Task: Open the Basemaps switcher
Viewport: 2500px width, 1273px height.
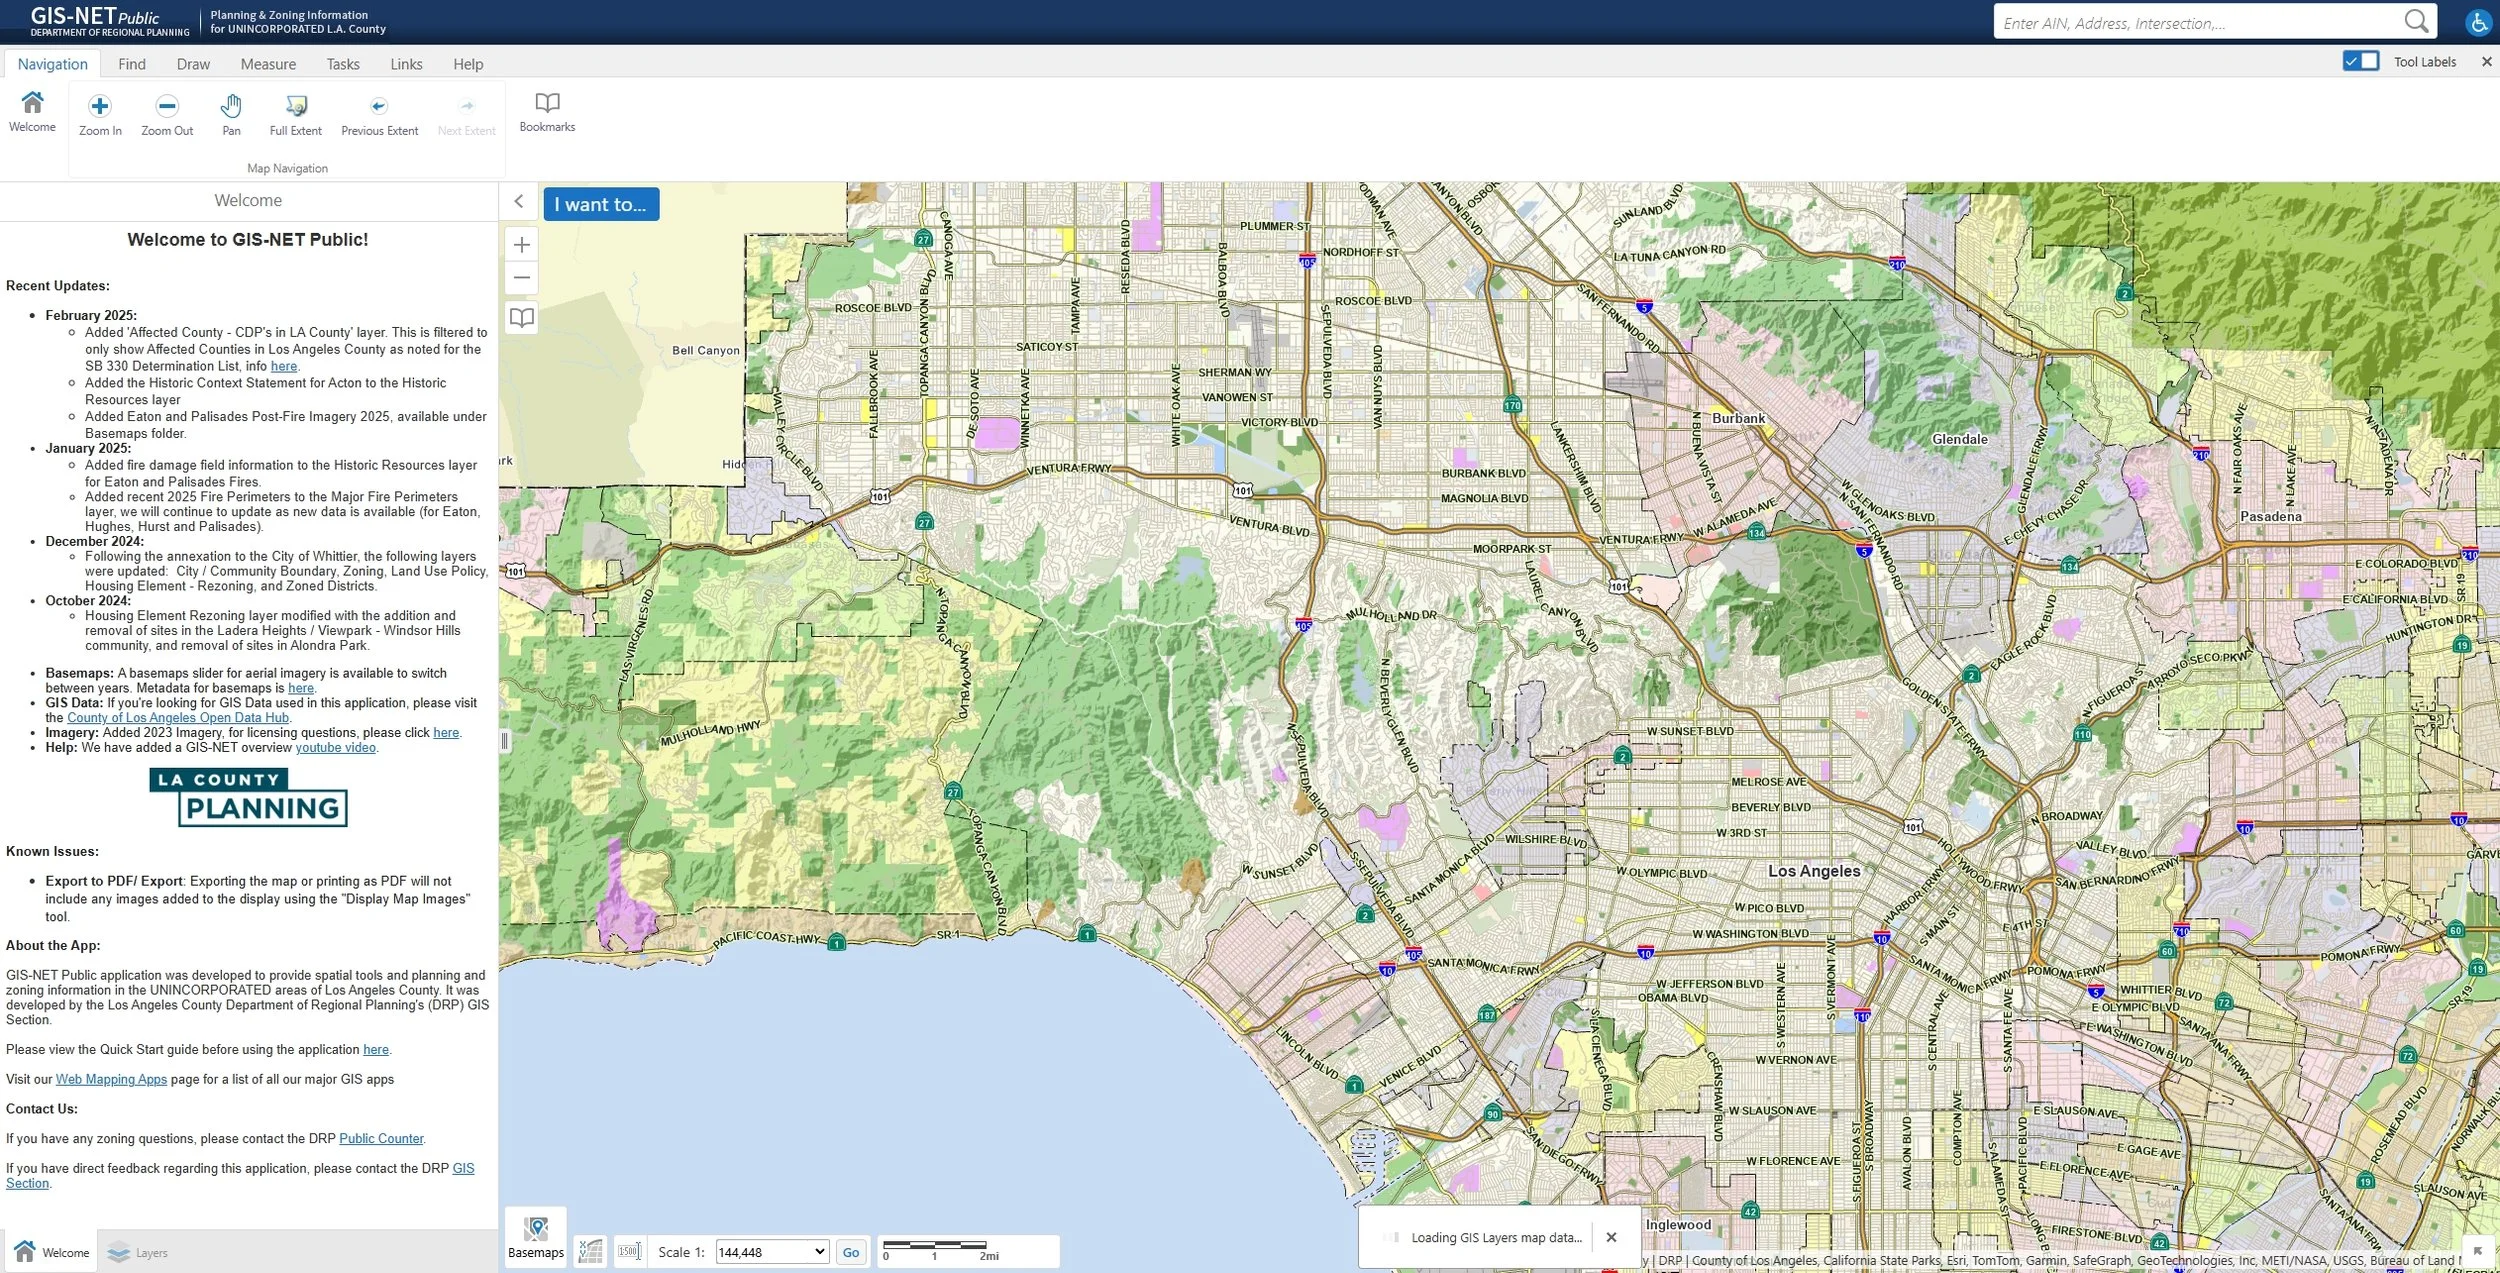Action: tap(536, 1236)
